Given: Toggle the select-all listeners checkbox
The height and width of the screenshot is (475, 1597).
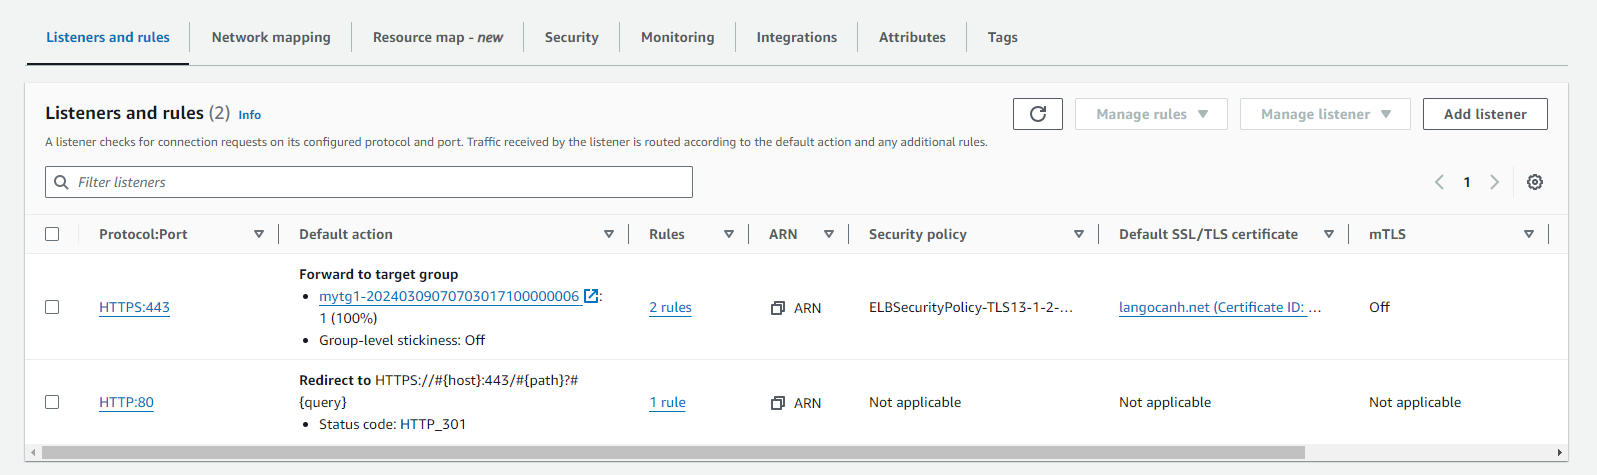Looking at the screenshot, I should (x=52, y=234).
